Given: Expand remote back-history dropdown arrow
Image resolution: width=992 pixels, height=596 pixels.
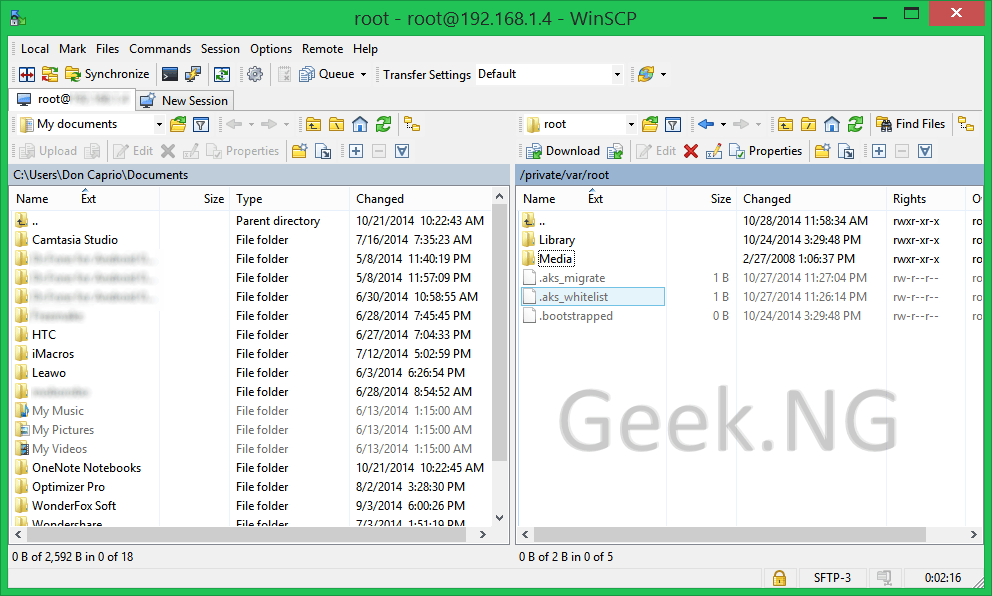Looking at the screenshot, I should click(x=723, y=125).
